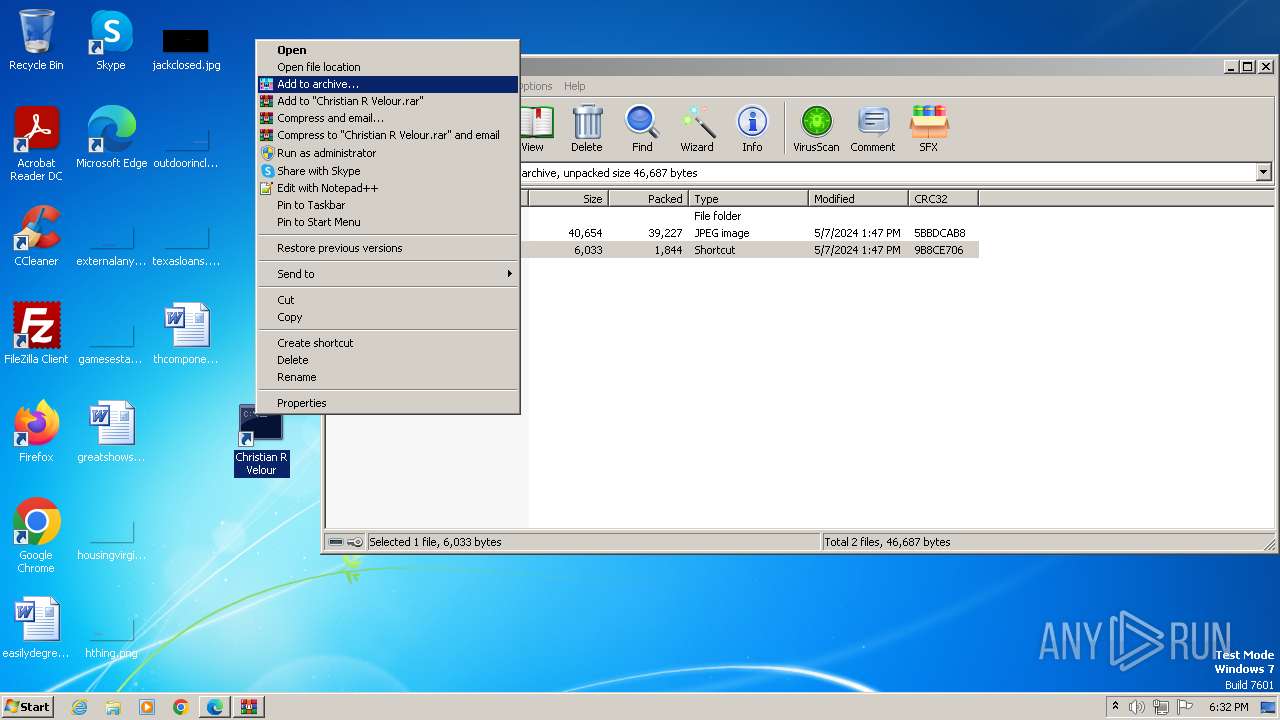Screen dimensions: 1280x720
Task: Select Create shortcut
Action: click(x=387, y=343)
